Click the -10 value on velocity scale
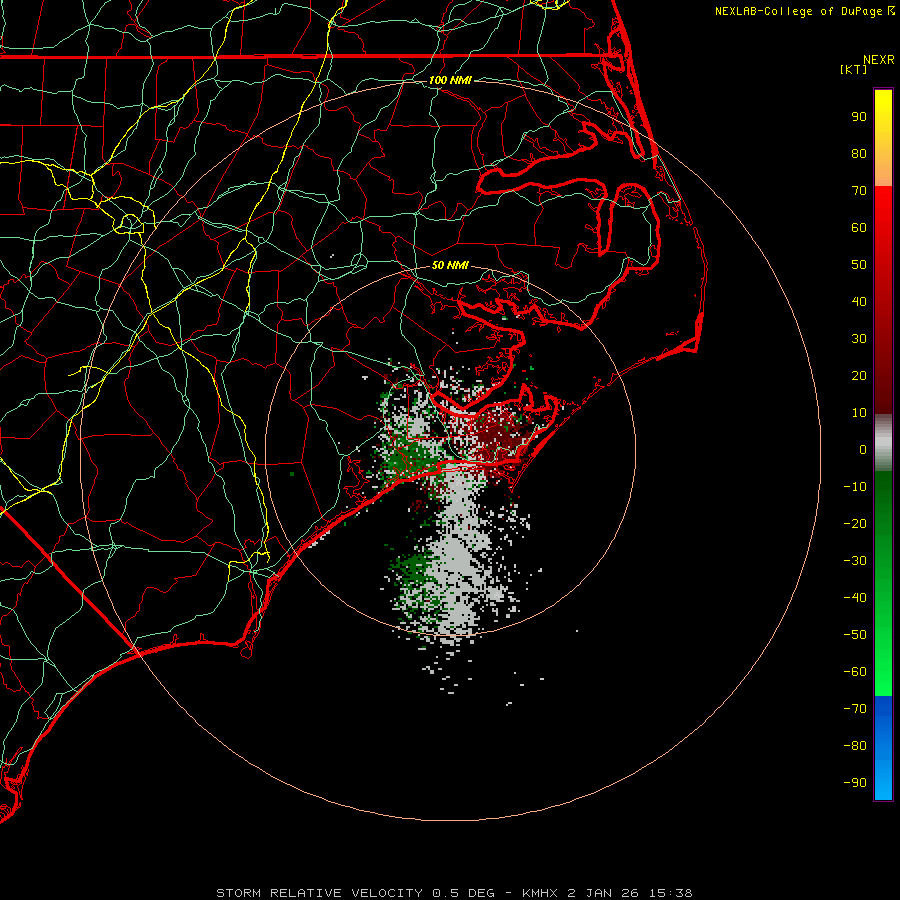The width and height of the screenshot is (900, 900). tap(855, 487)
